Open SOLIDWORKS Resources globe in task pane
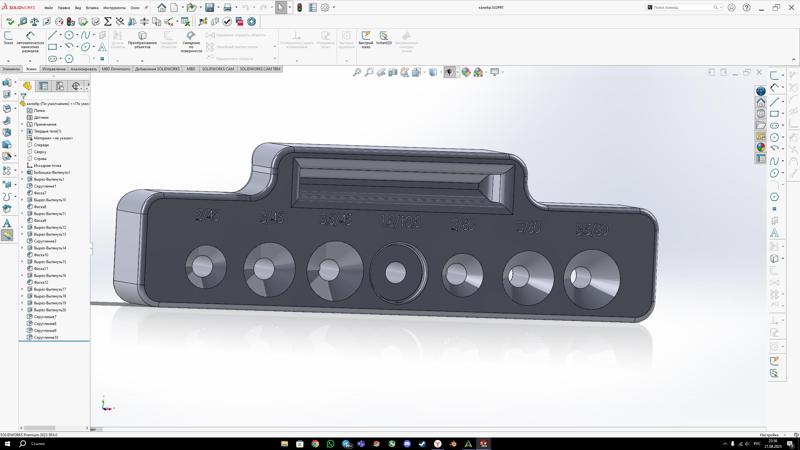 (761, 91)
